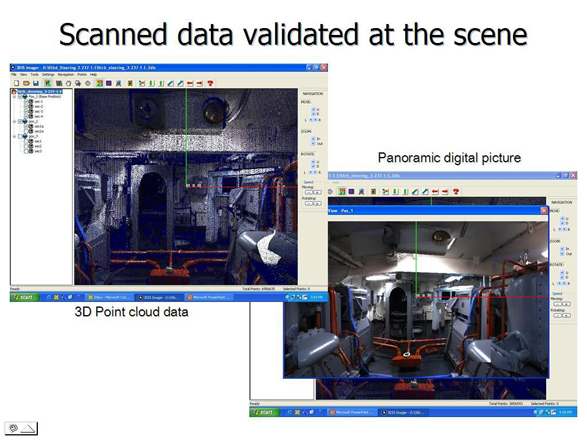Click the purple square icon in right window toolbar

351,191
